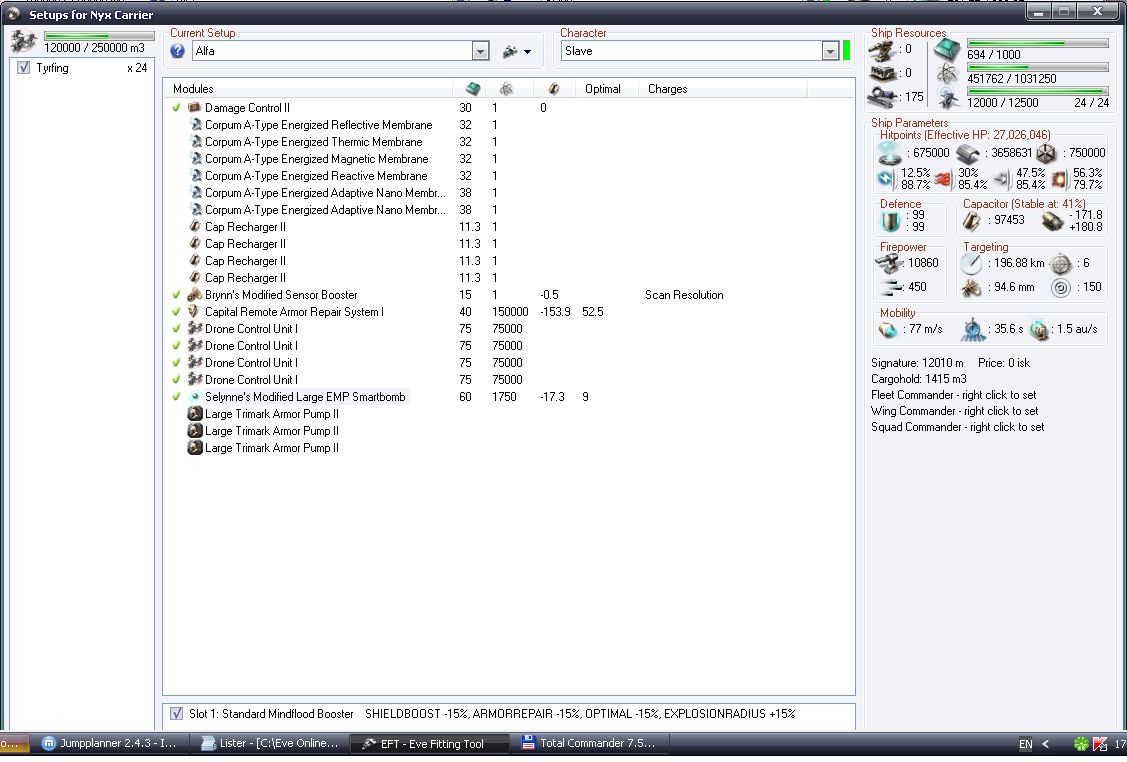Screen dimensions: 1127x762
Task: Click Wing Commander right click to set
Action: pos(954,410)
